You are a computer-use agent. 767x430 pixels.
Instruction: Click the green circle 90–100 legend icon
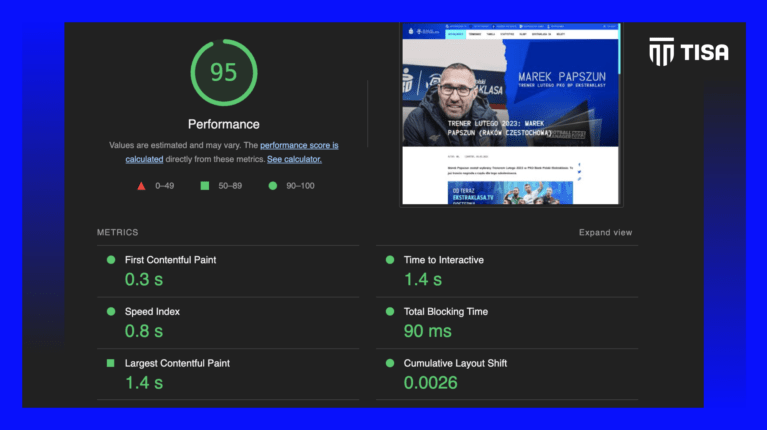click(272, 185)
